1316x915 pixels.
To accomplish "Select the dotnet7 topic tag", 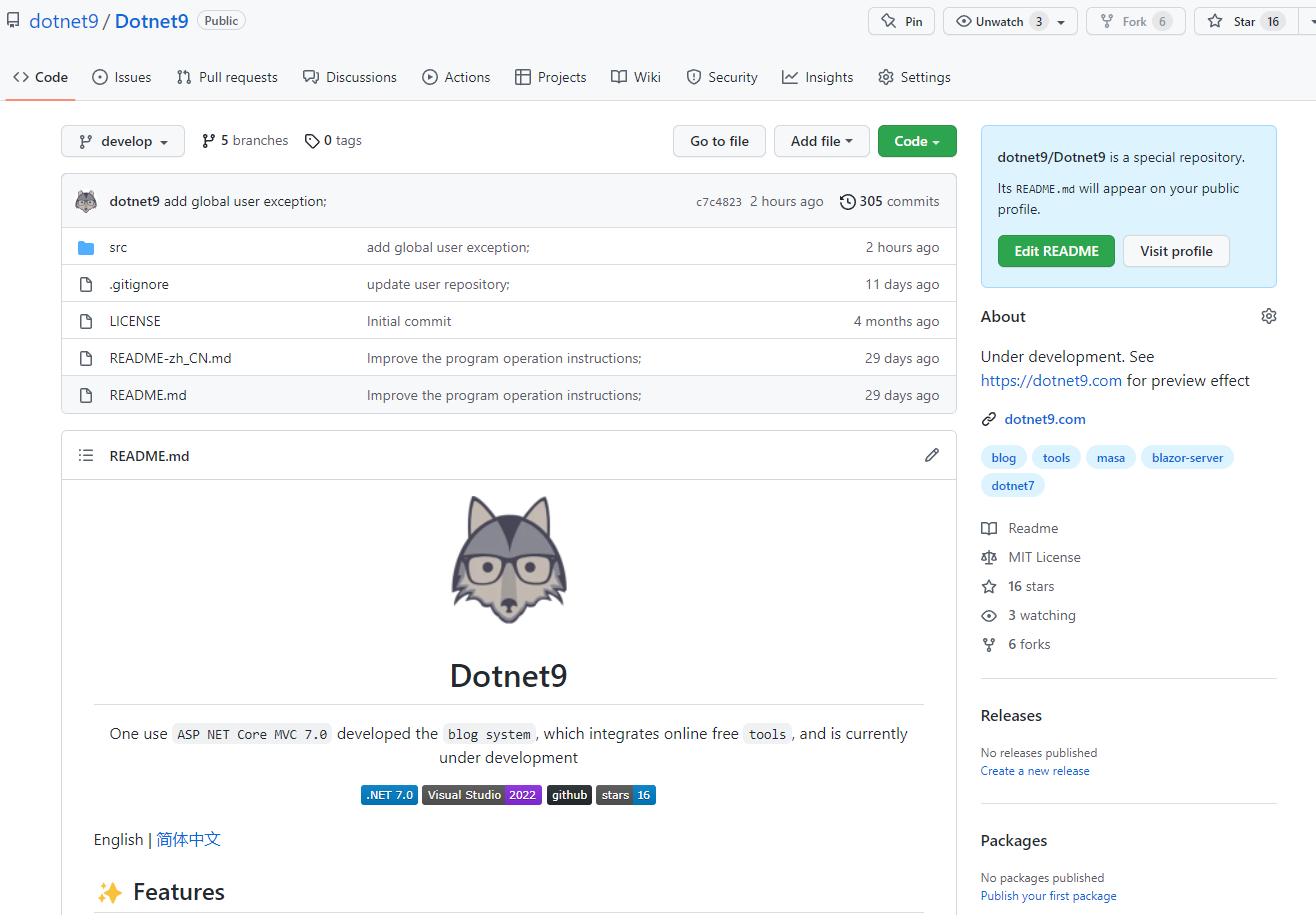I will point(1013,485).
